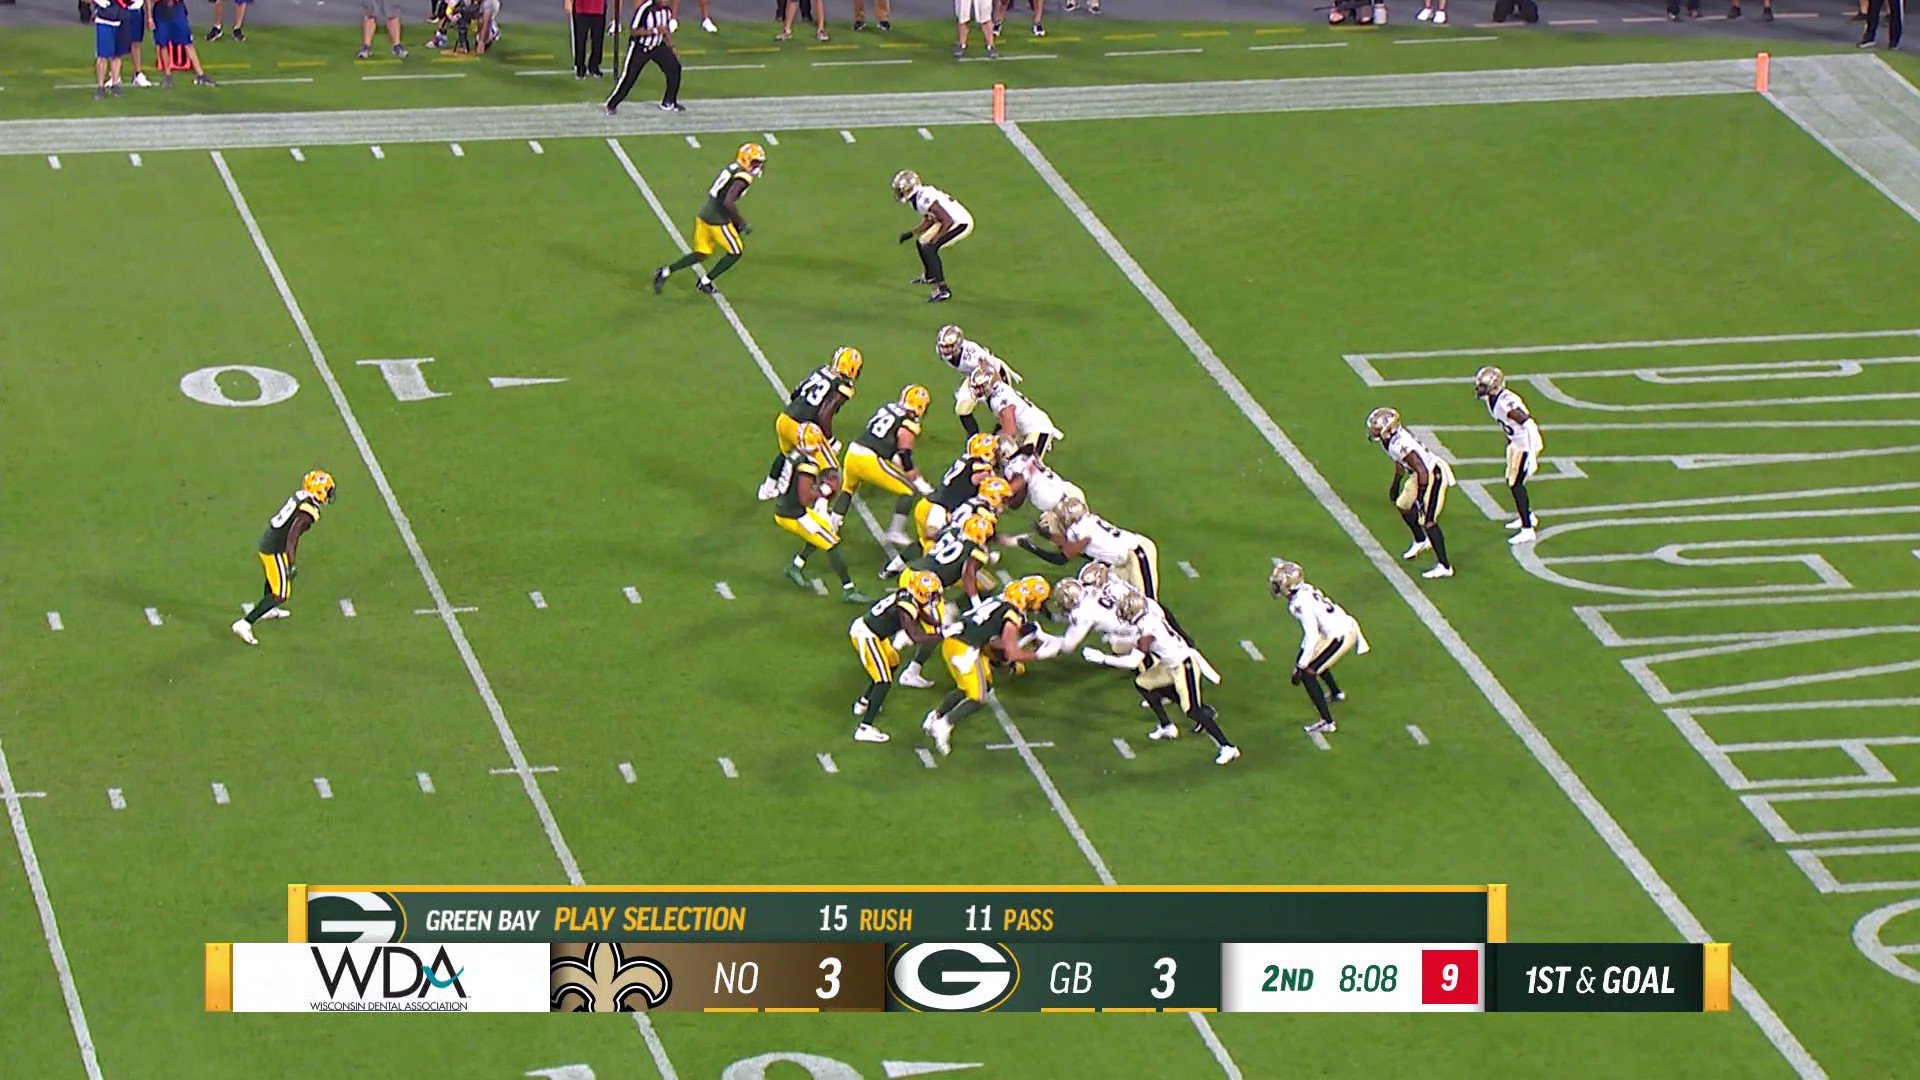Click the PLAY SELECTION label
The width and height of the screenshot is (1920, 1080).
click(x=649, y=919)
